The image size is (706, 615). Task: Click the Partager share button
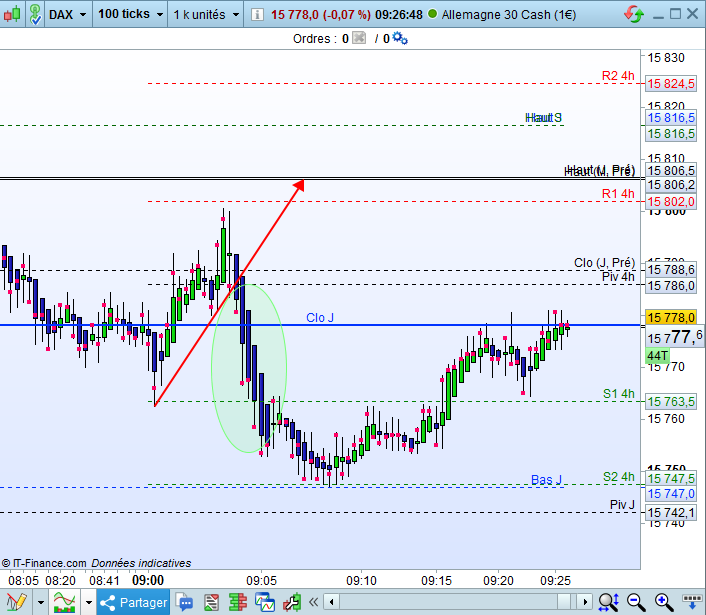coord(133,602)
